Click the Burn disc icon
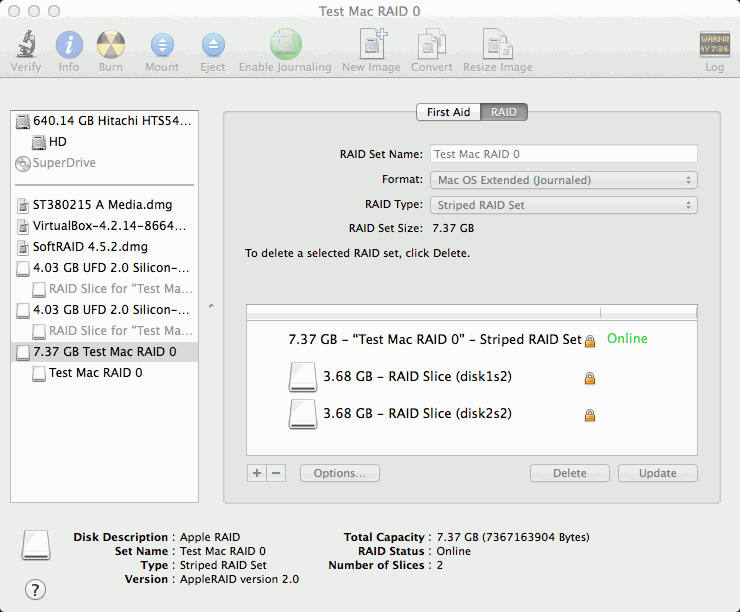 coord(111,46)
